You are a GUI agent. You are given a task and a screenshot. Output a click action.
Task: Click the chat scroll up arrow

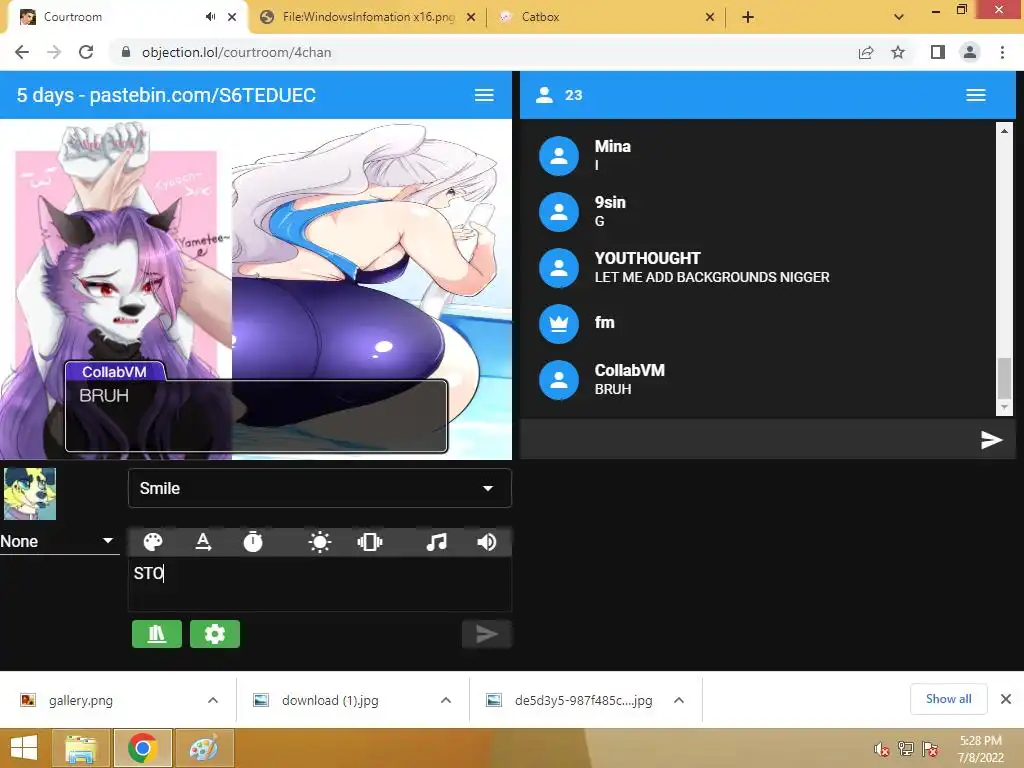pos(1004,131)
